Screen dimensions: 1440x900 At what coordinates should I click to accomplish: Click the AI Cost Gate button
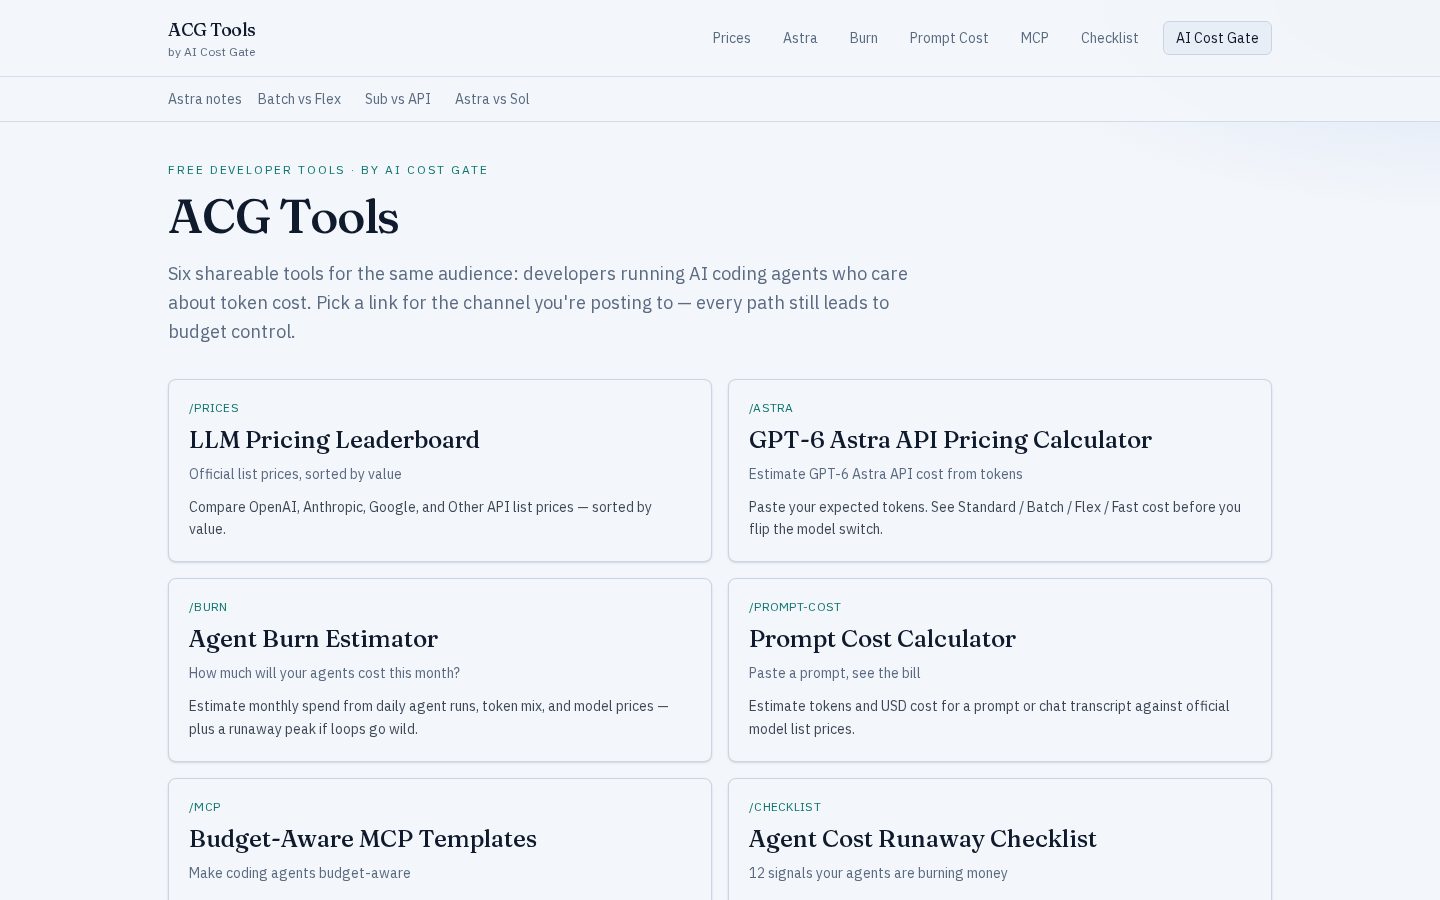click(1217, 38)
